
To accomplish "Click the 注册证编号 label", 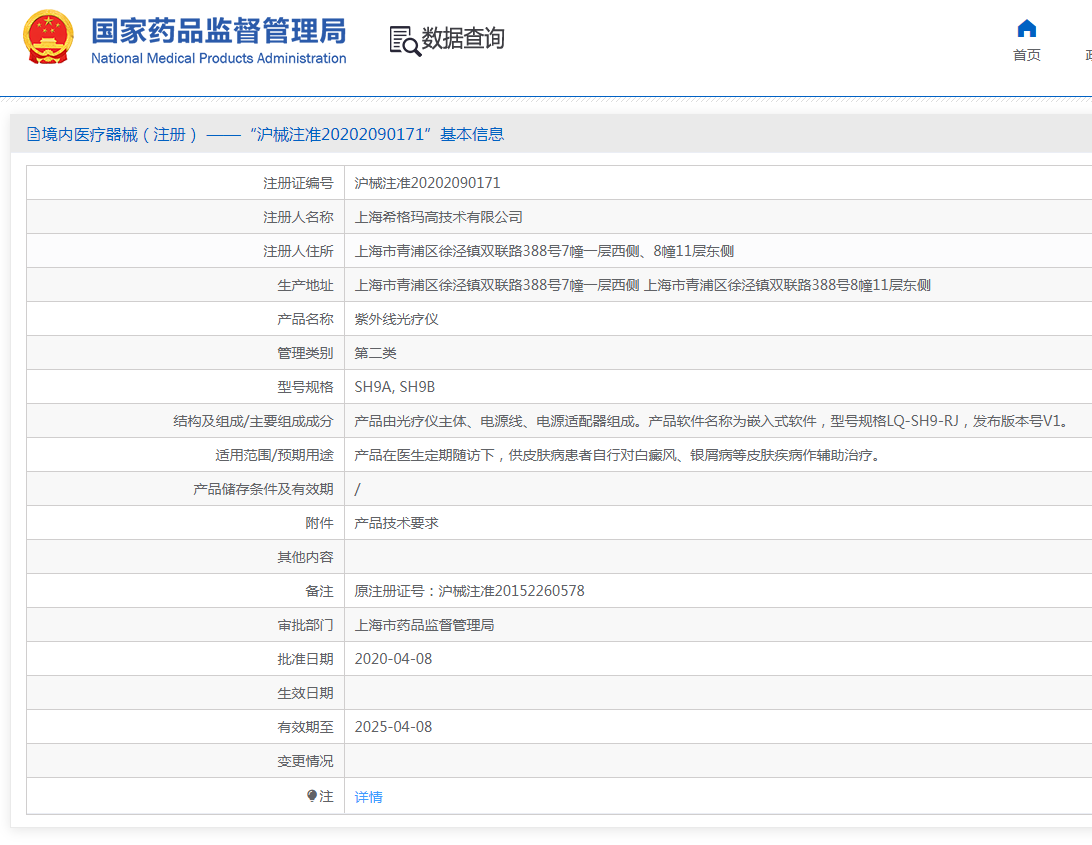I will 298,183.
